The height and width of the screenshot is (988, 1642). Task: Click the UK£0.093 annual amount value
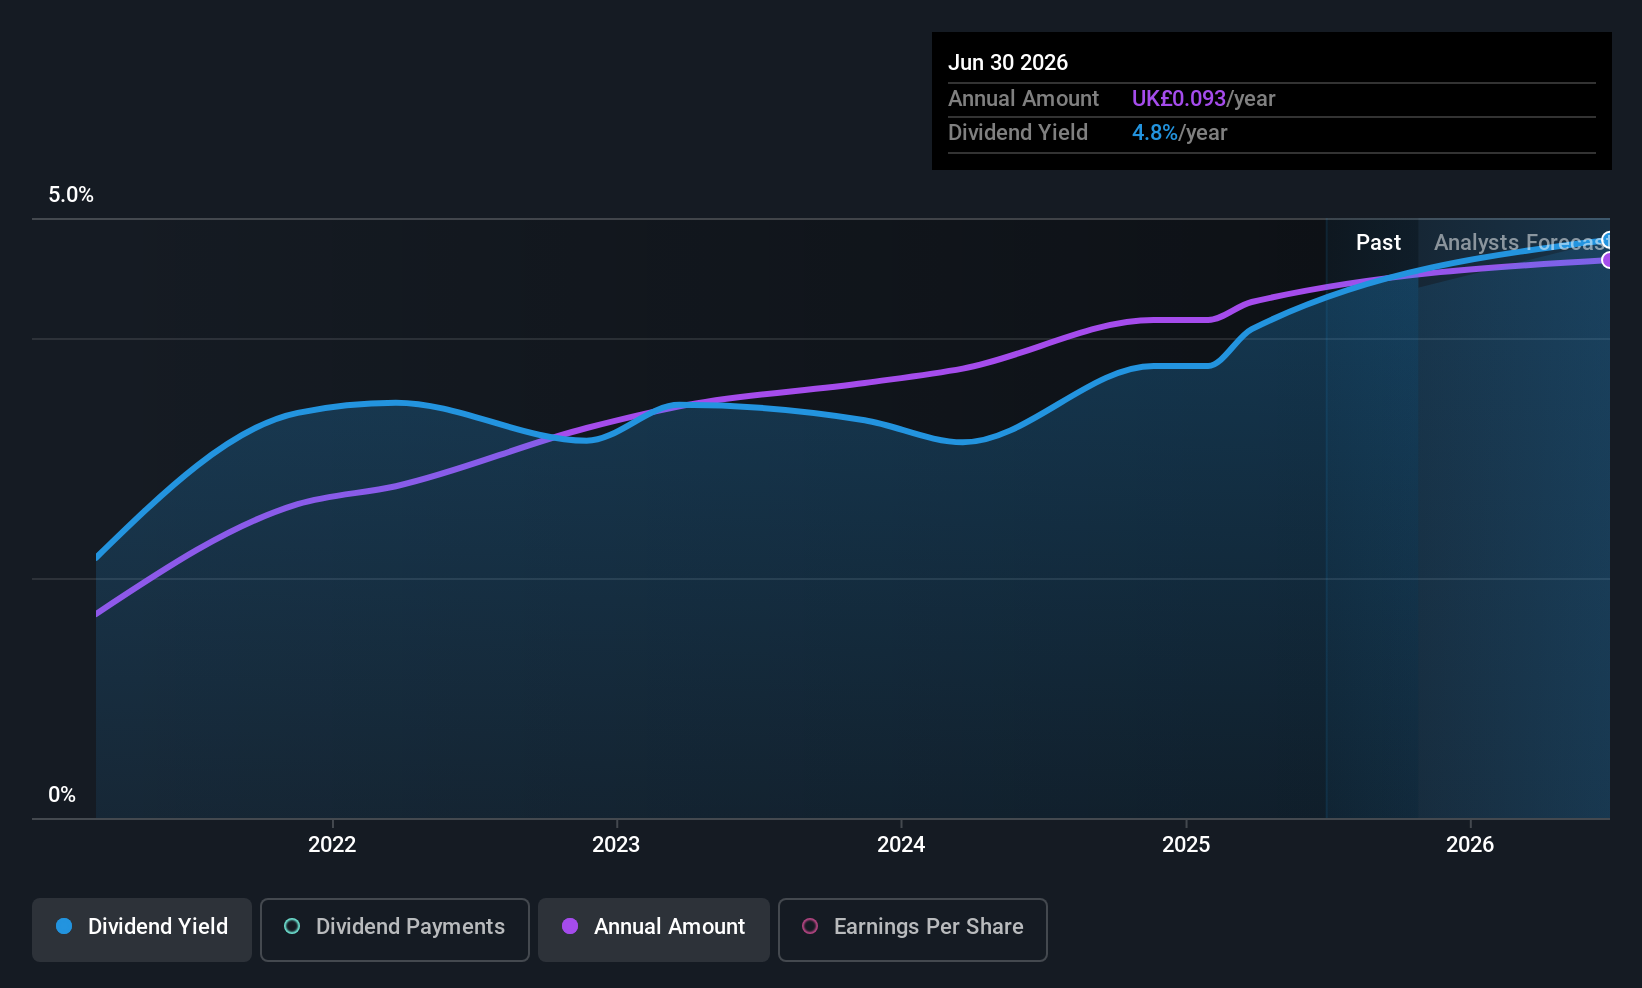pos(1178,98)
